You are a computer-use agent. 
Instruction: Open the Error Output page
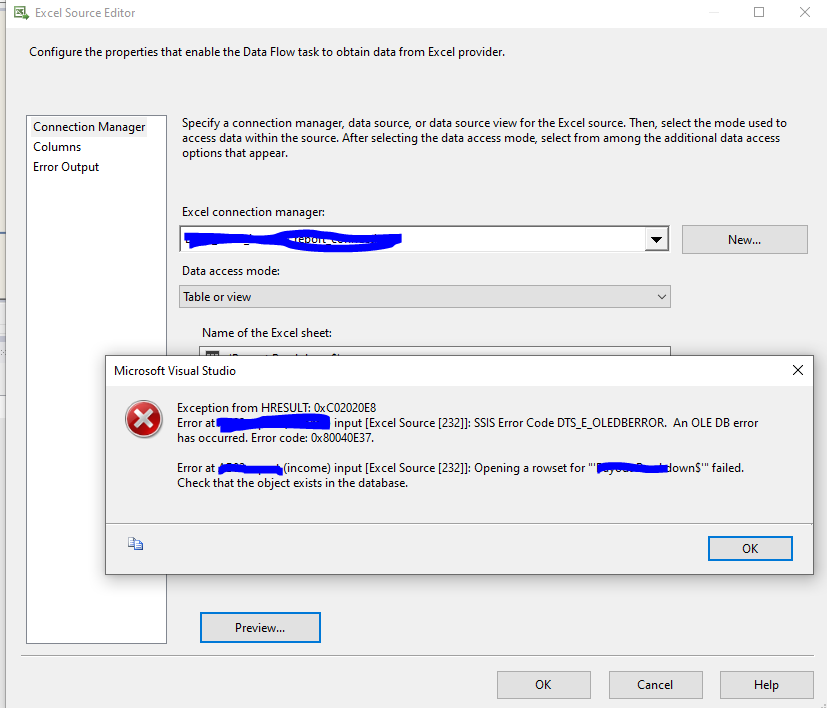point(66,167)
